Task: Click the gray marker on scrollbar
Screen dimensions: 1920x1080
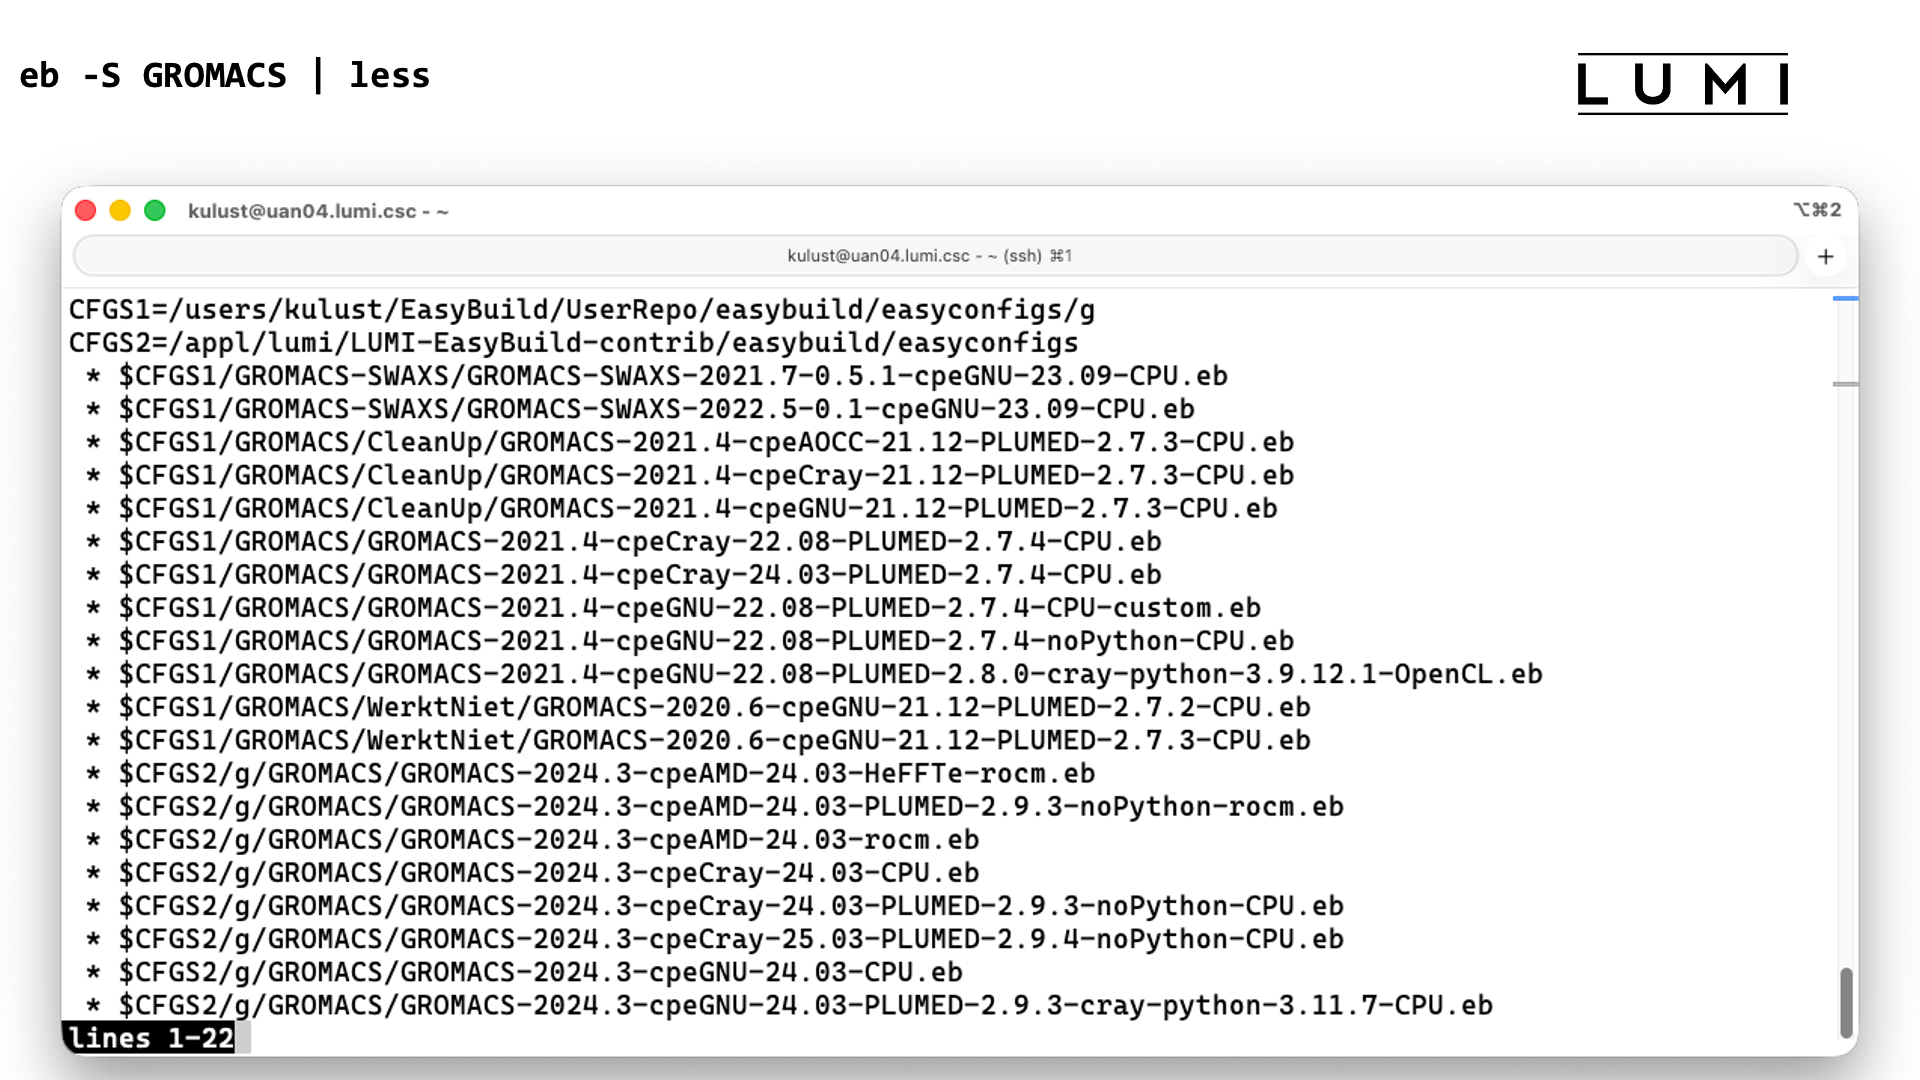Action: [x=1845, y=384]
